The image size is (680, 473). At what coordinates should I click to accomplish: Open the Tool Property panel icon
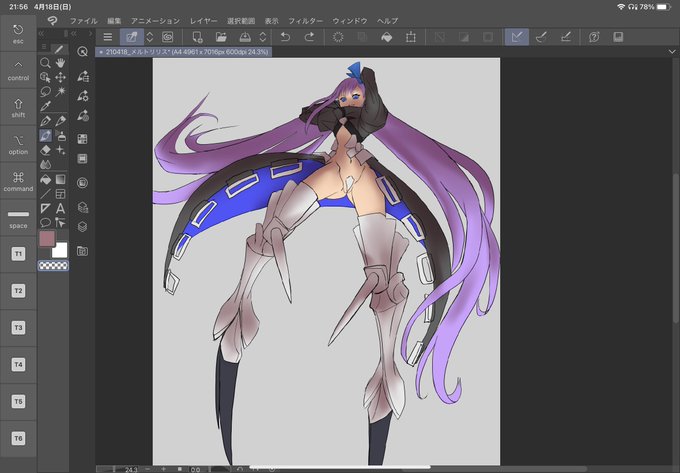click(82, 96)
